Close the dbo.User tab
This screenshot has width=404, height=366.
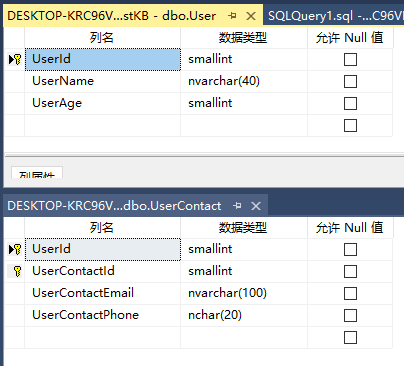(251, 16)
